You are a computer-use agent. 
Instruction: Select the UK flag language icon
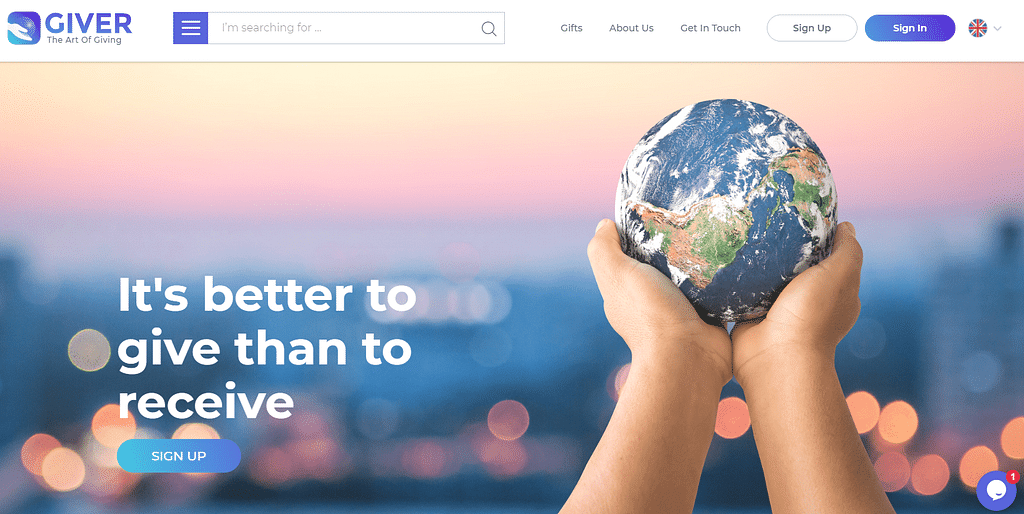pos(978,28)
